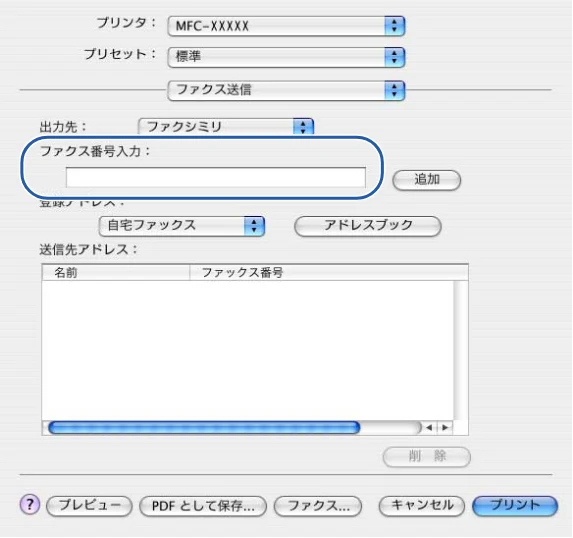Viewport: 573px width, 538px height.
Task: Click the ファクス... button
Action: point(318,506)
